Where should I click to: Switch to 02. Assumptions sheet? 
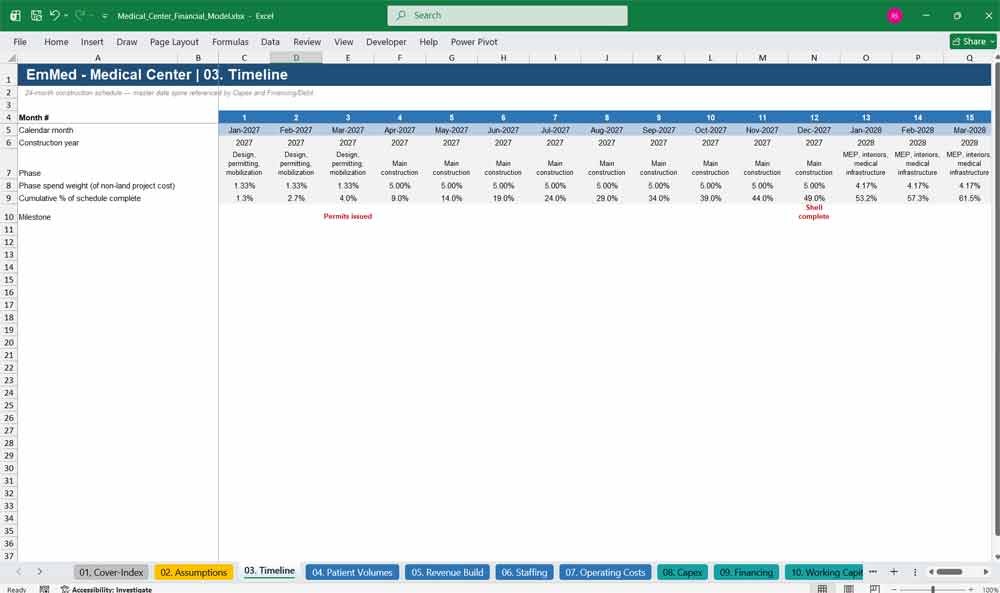coord(193,572)
